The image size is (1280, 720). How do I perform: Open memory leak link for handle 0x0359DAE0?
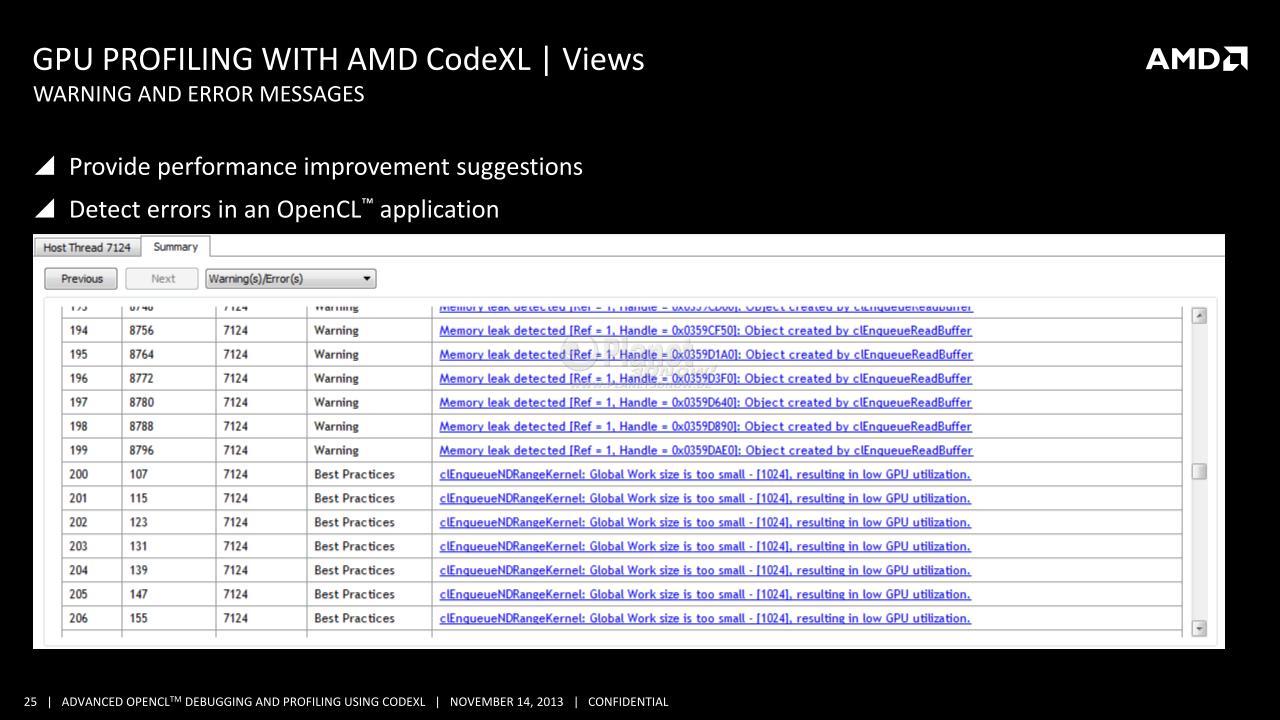706,450
